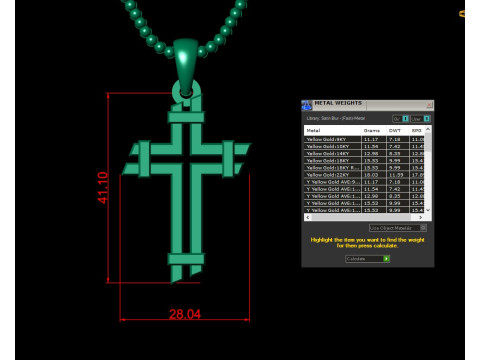The height and width of the screenshot is (360, 480).
Task: Close the Metal Weights dialog
Action: coord(429,105)
